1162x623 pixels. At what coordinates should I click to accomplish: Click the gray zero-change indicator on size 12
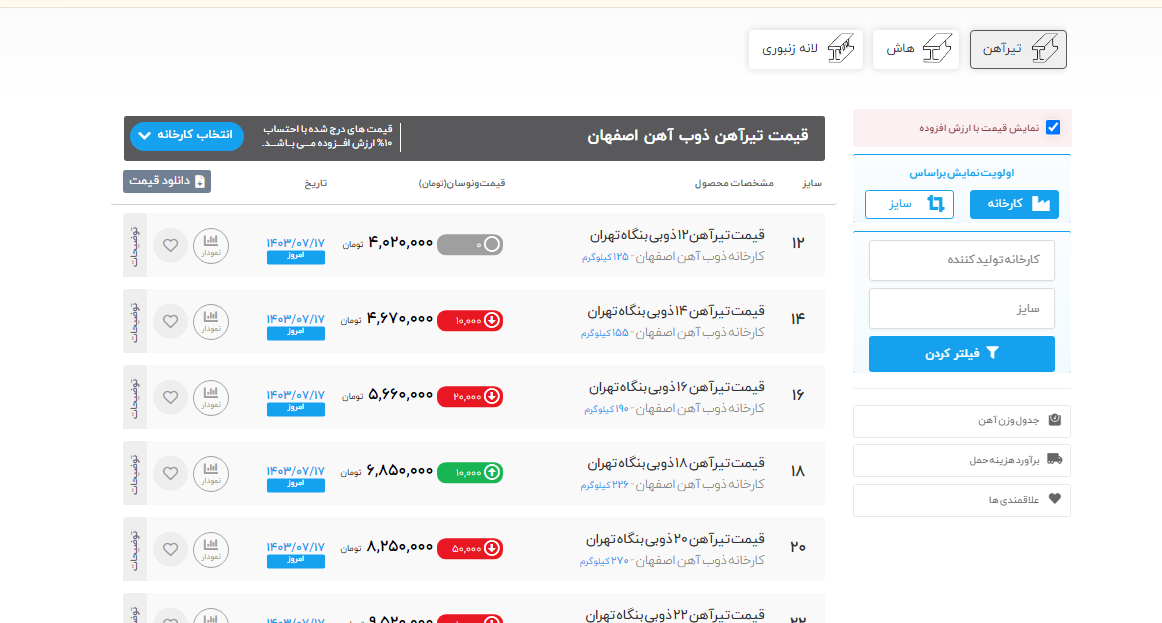(x=470, y=244)
